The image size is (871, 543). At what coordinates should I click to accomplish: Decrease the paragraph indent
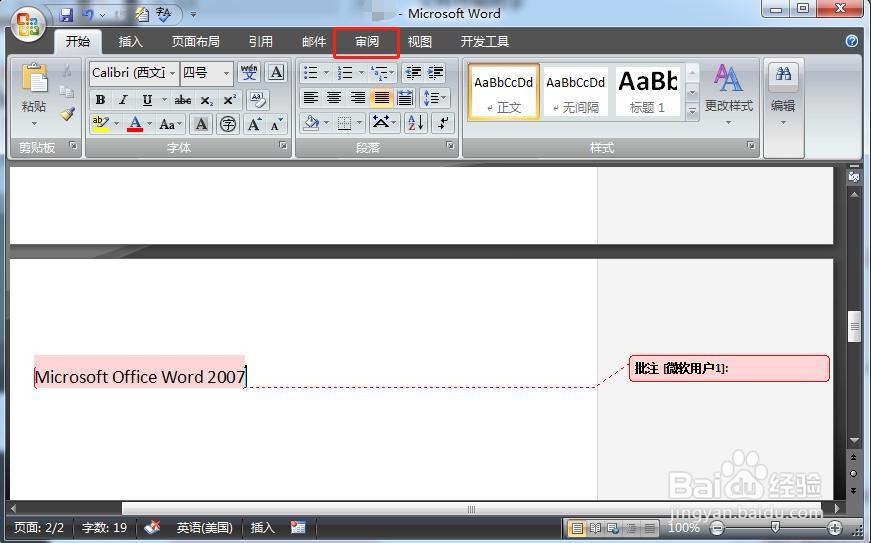413,73
